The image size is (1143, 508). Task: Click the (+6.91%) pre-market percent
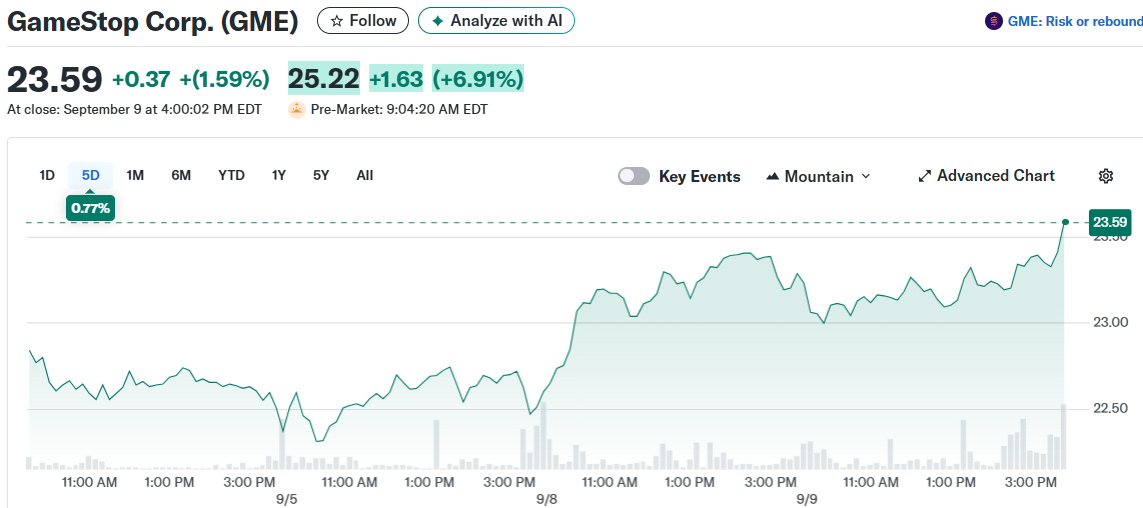click(x=477, y=79)
